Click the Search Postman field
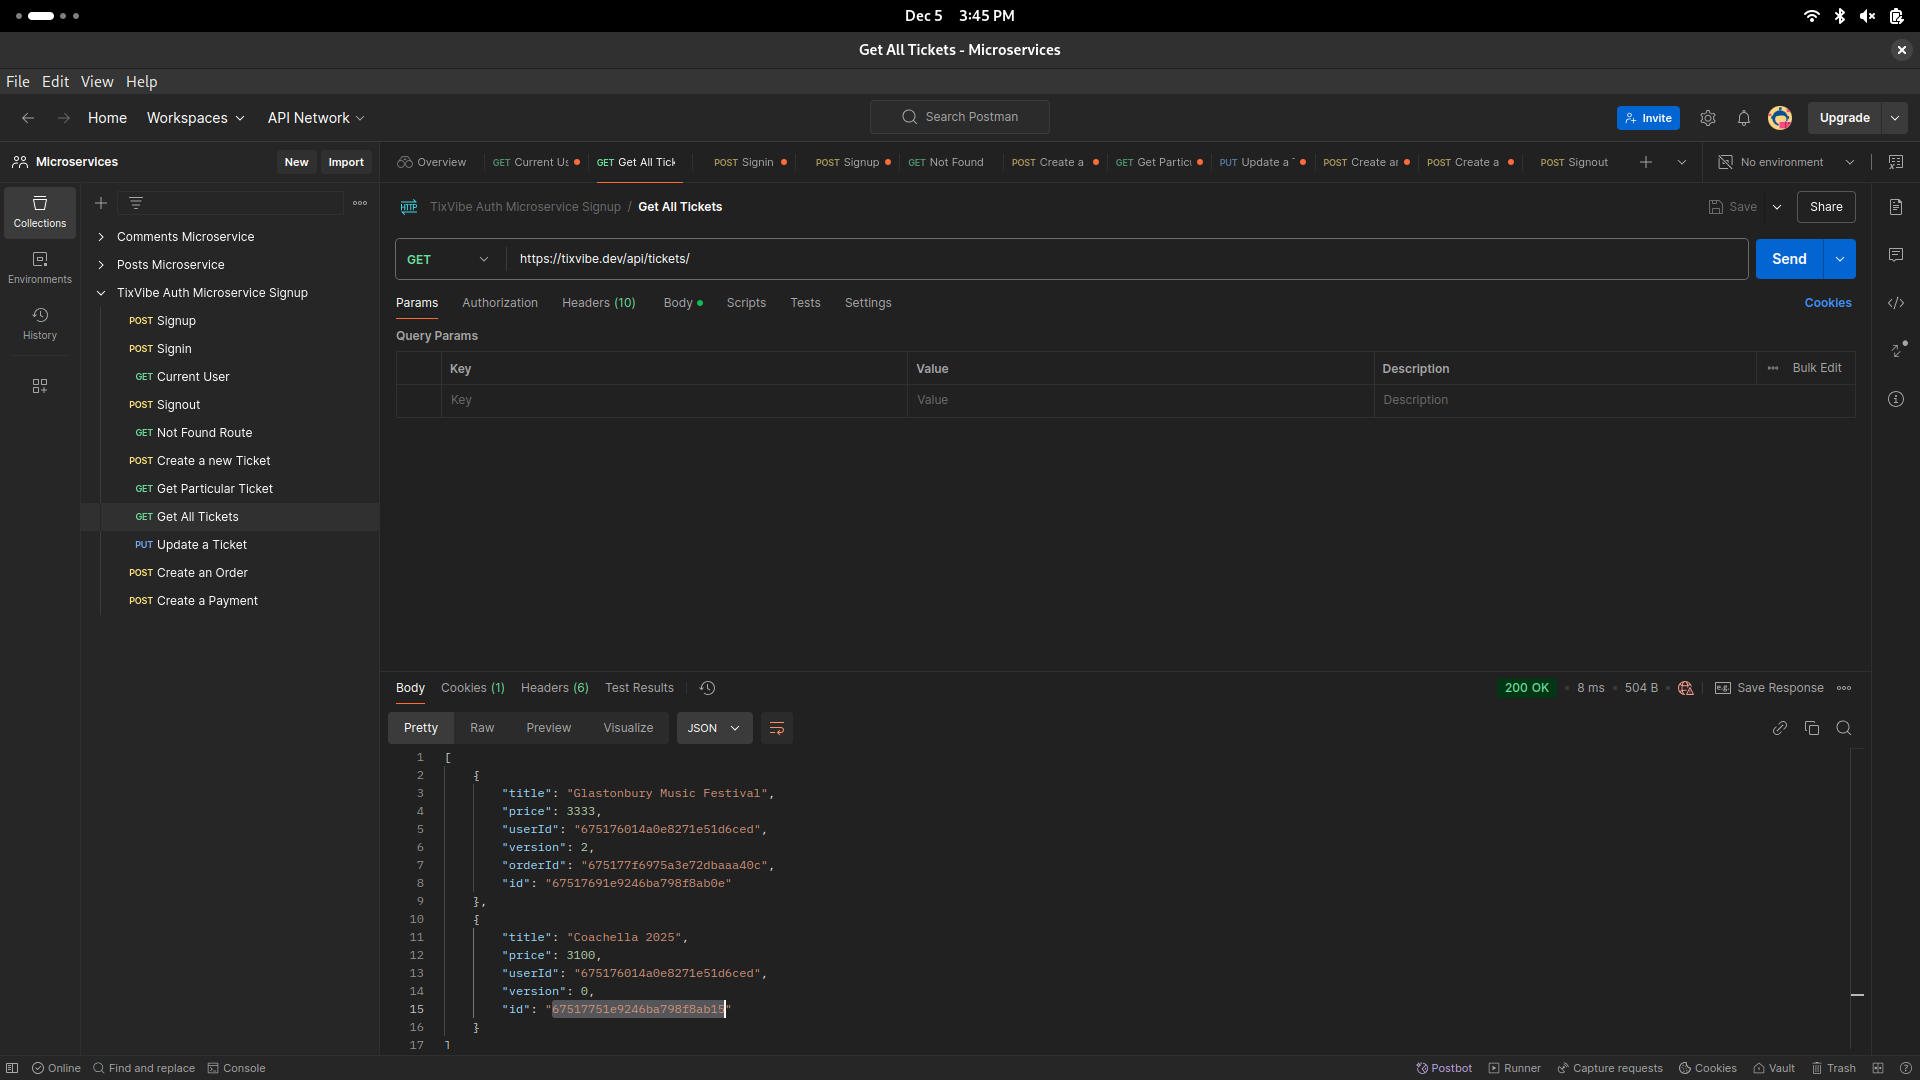 [x=960, y=117]
